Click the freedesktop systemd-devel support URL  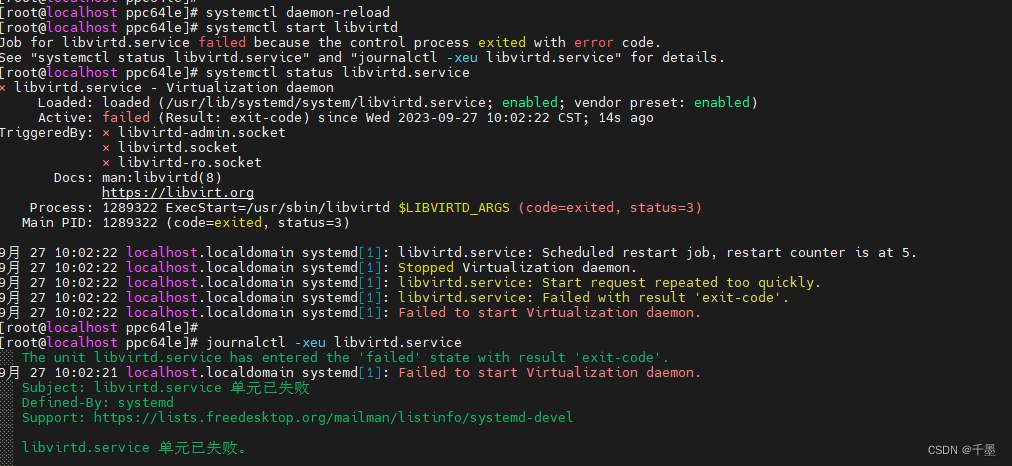click(334, 418)
